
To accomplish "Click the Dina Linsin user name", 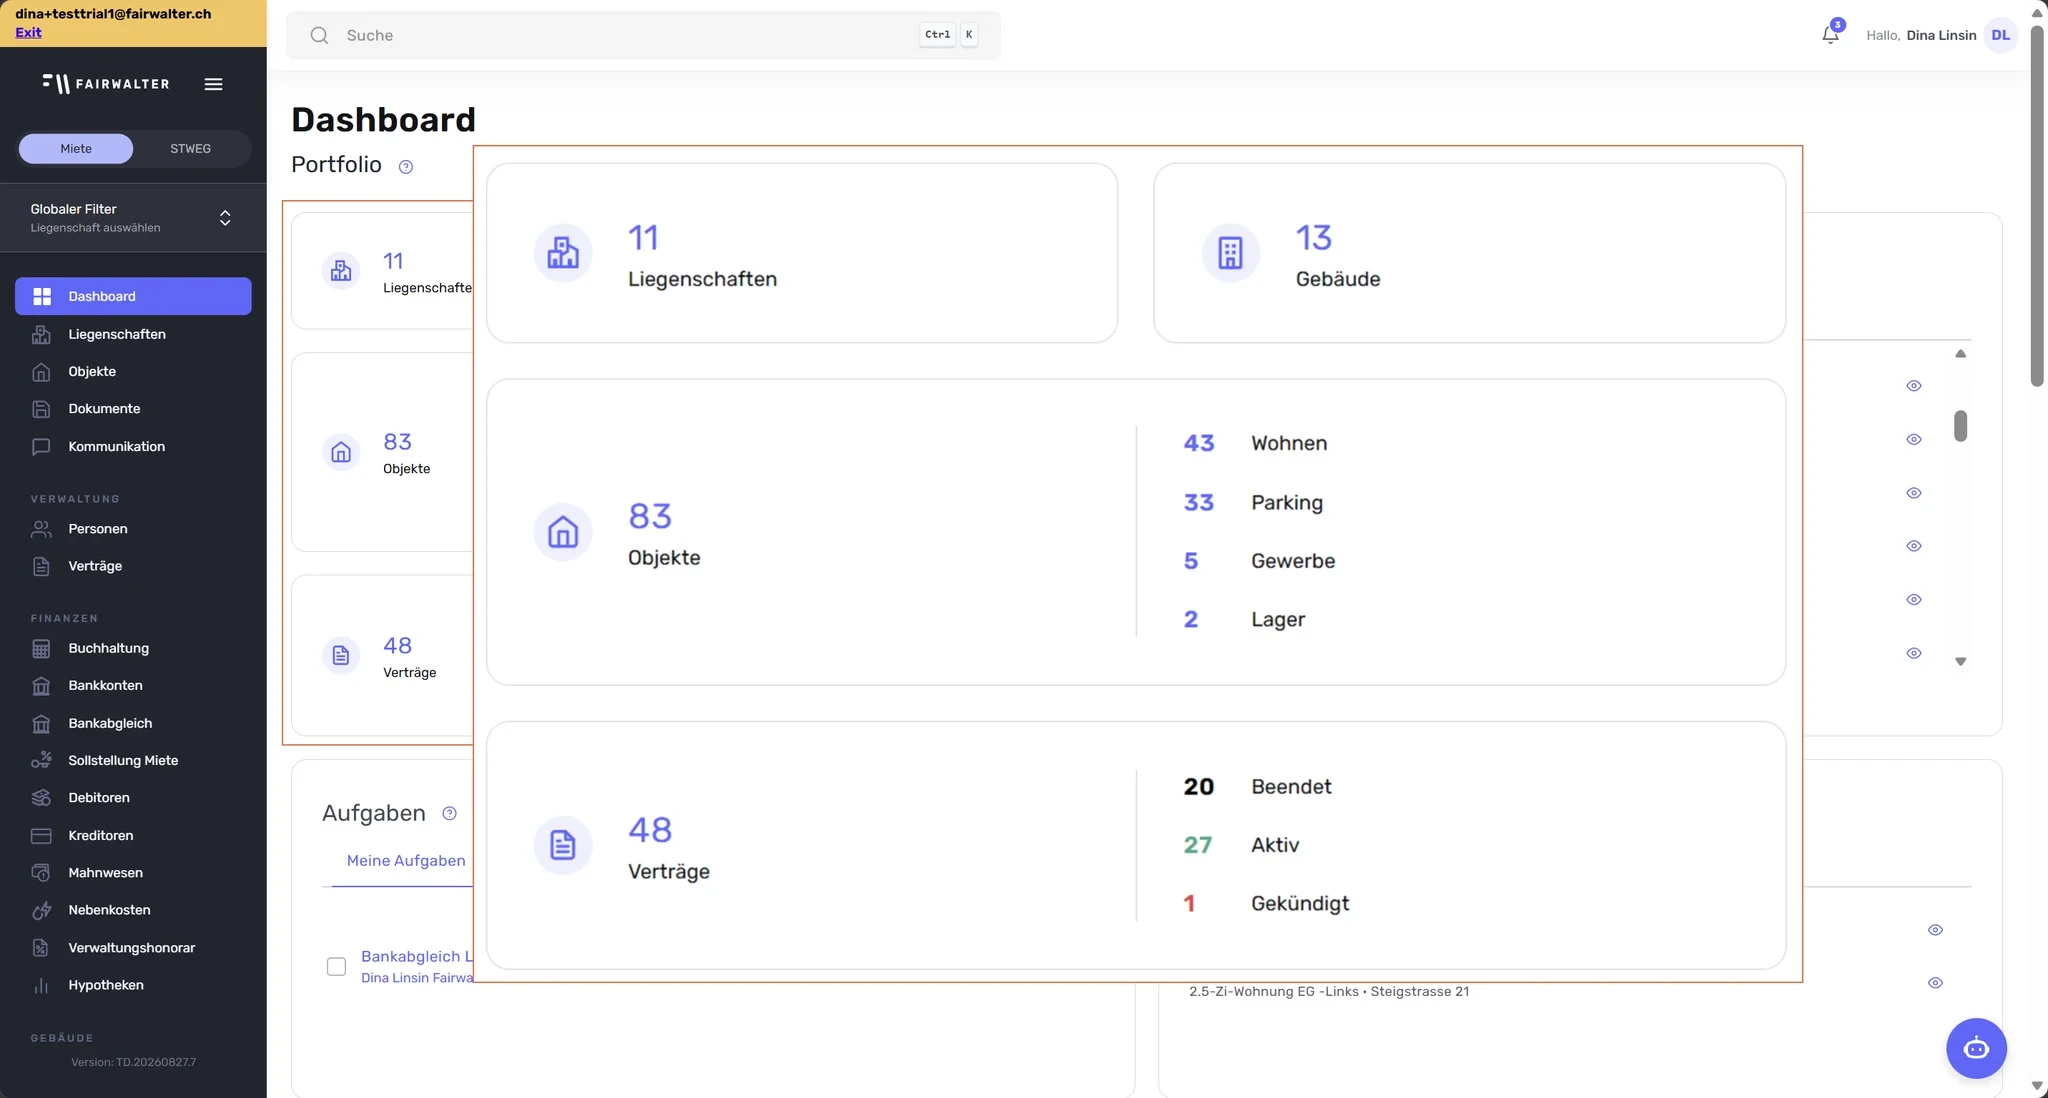I will (1941, 35).
